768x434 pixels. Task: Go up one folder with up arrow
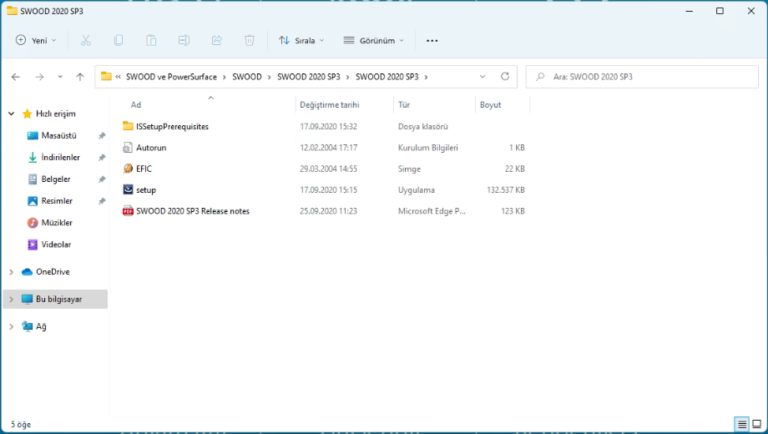click(x=80, y=76)
